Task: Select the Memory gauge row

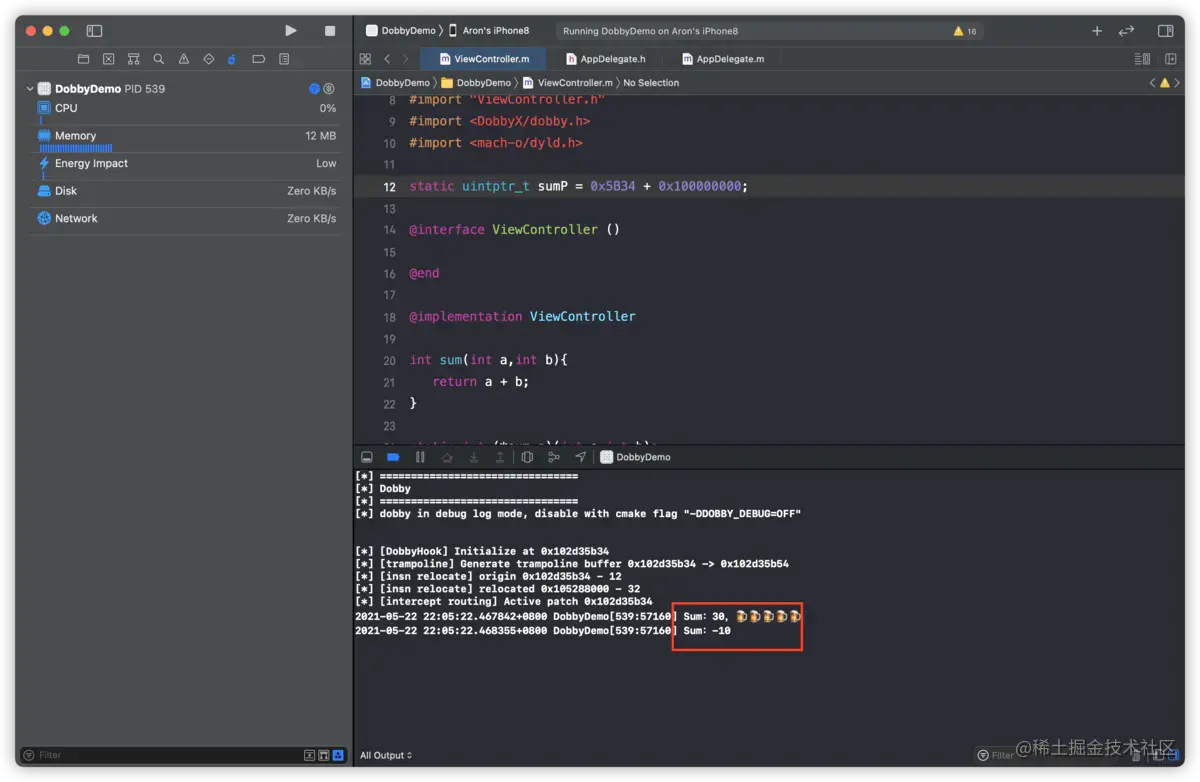Action: [x=186, y=140]
